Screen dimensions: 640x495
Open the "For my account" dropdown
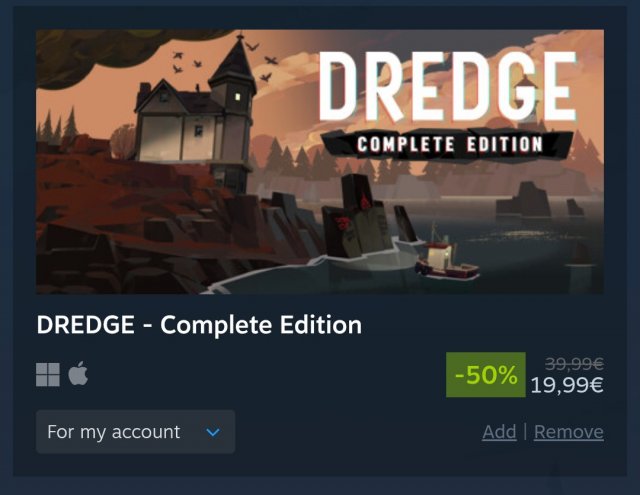pyautogui.click(x=136, y=432)
